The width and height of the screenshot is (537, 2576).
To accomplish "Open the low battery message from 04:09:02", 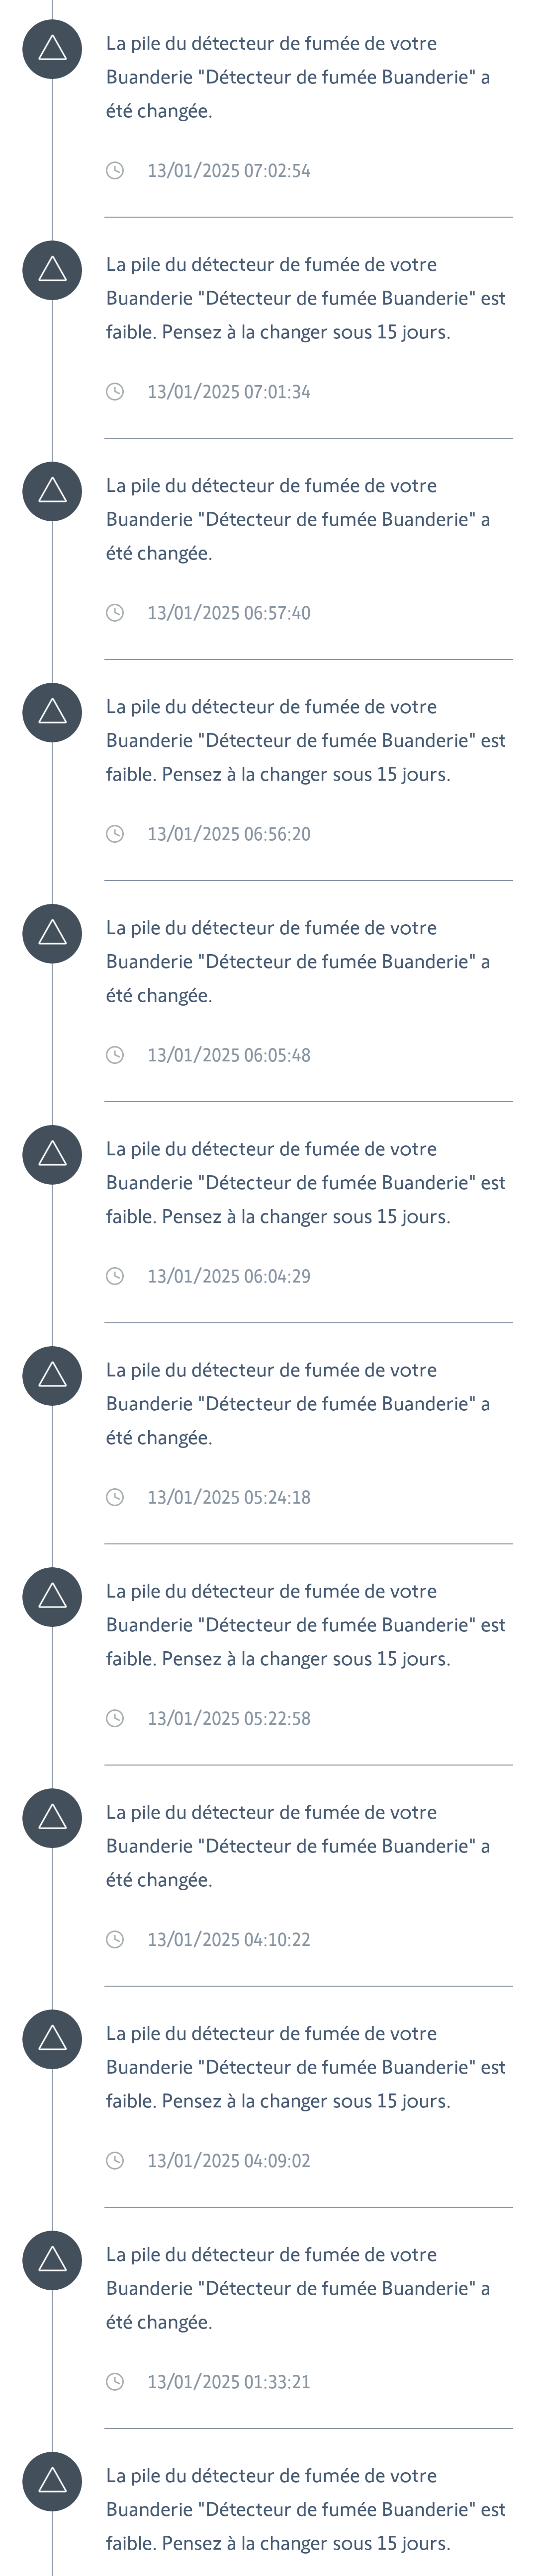I will tap(305, 2066).
